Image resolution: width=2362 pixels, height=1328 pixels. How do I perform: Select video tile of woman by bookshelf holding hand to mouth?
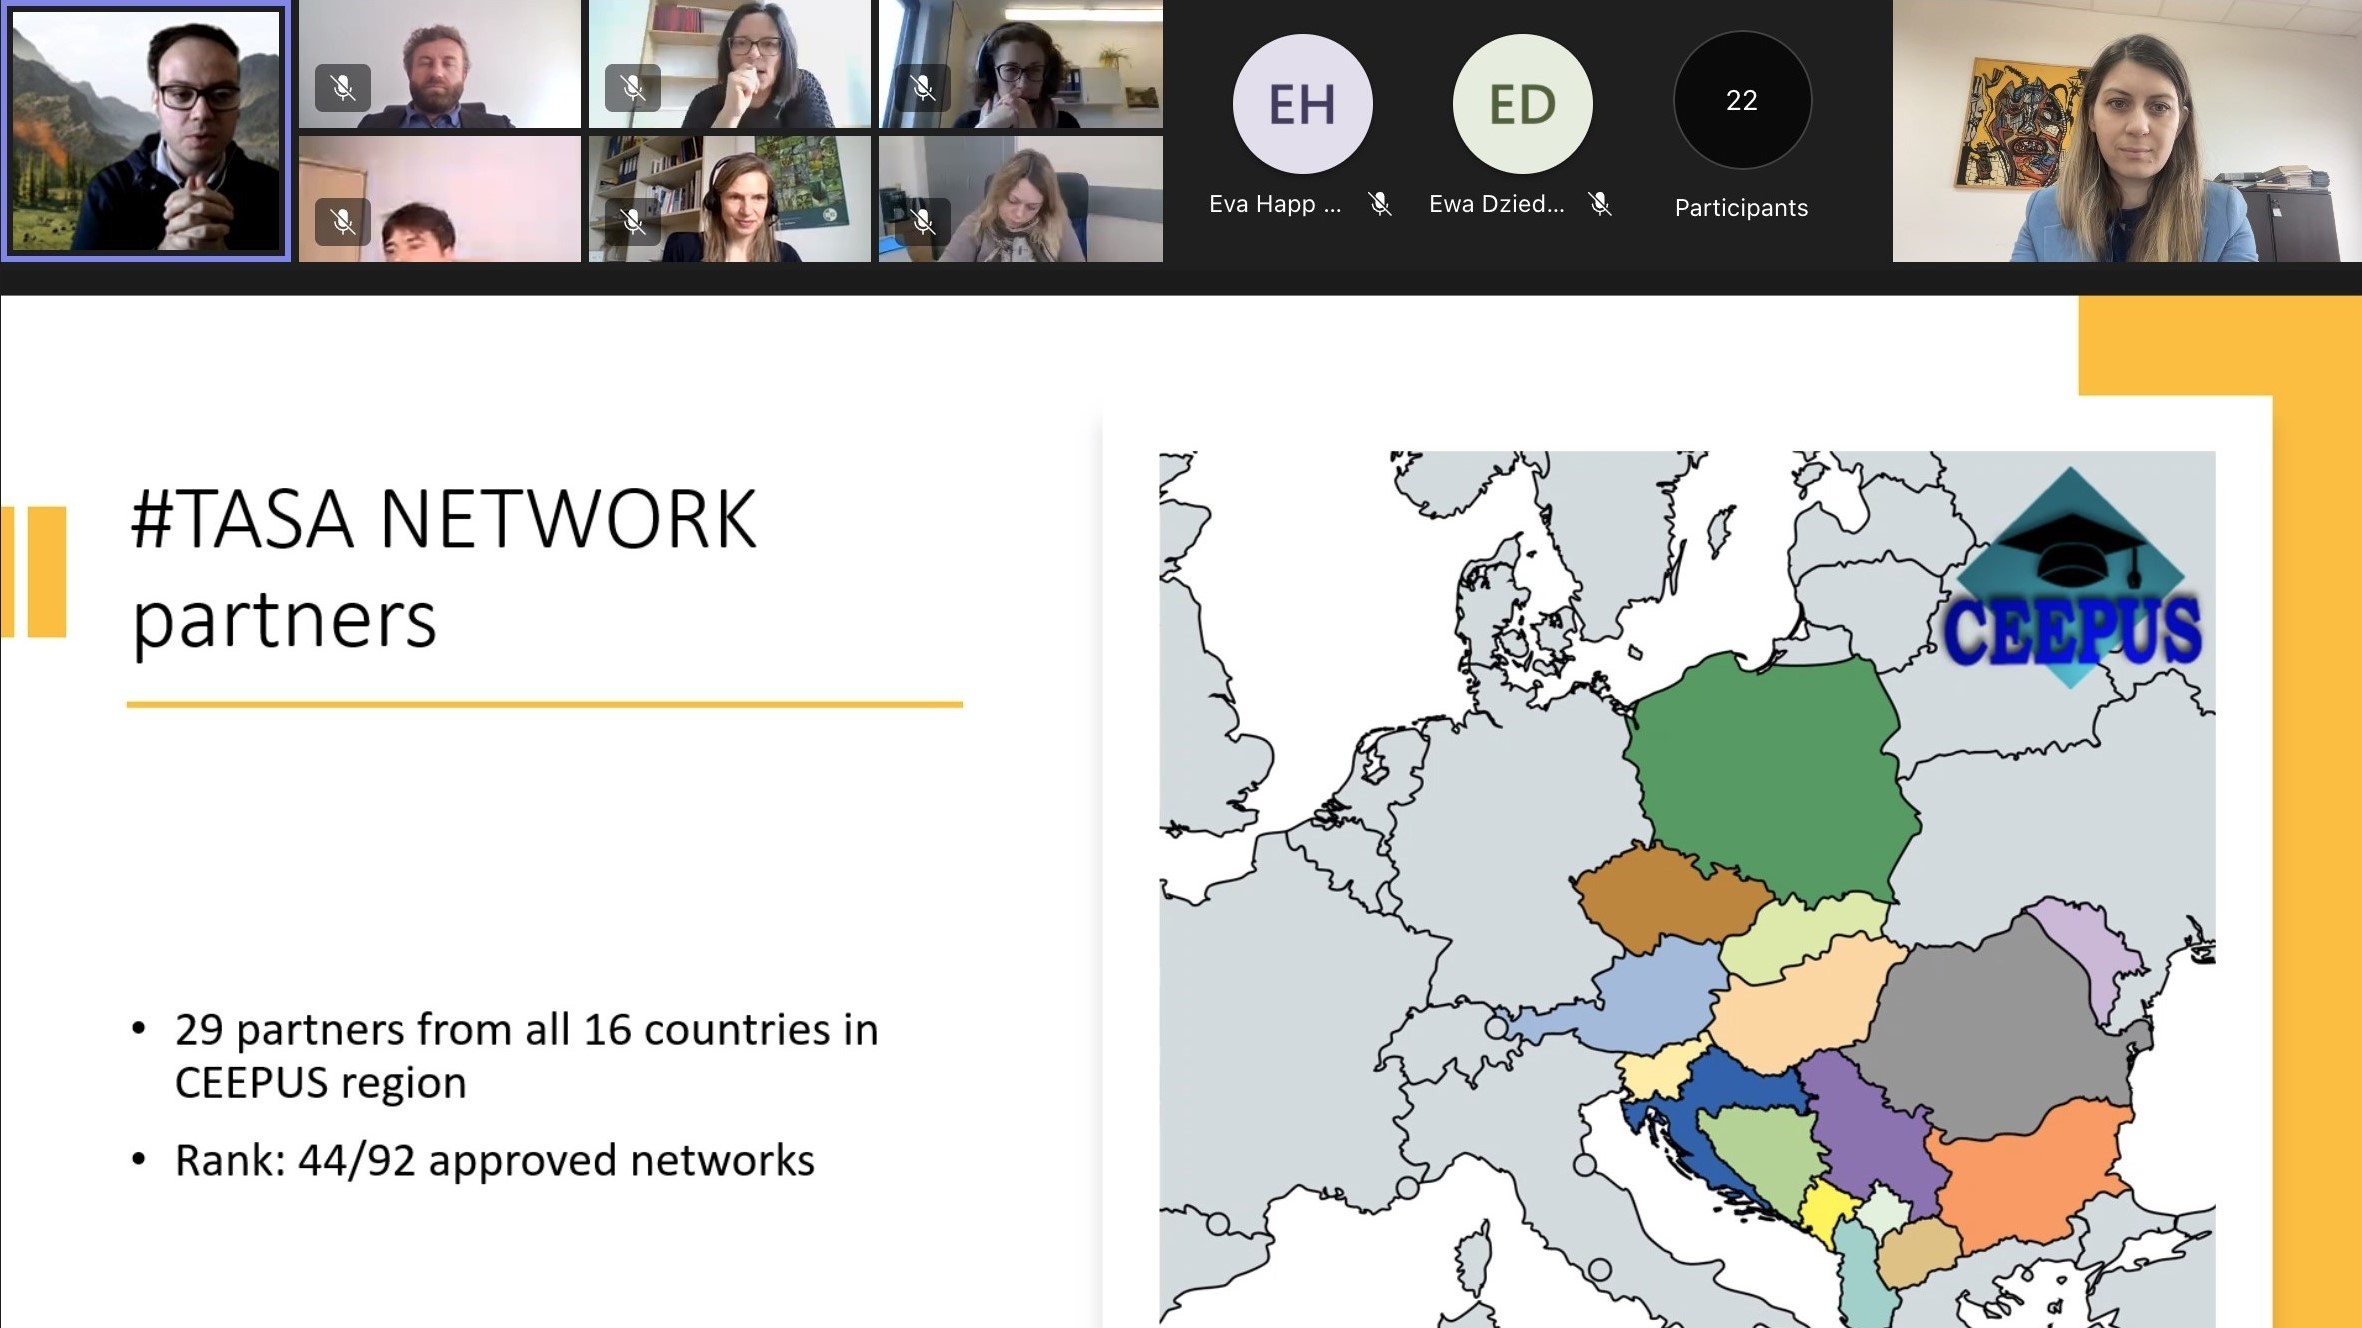[x=730, y=64]
